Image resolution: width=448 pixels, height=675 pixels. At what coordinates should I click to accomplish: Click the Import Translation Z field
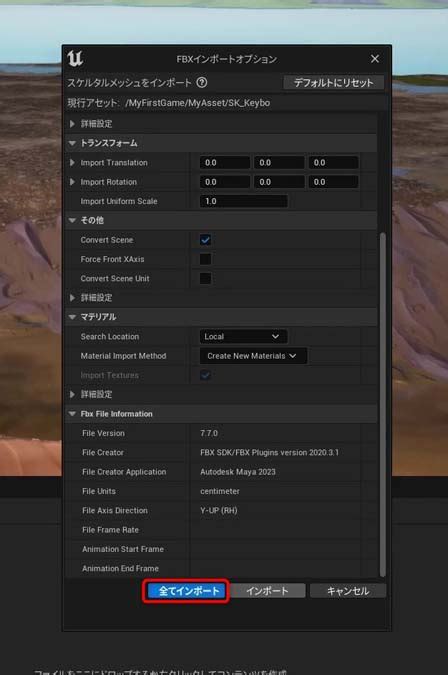pyautogui.click(x=333, y=163)
